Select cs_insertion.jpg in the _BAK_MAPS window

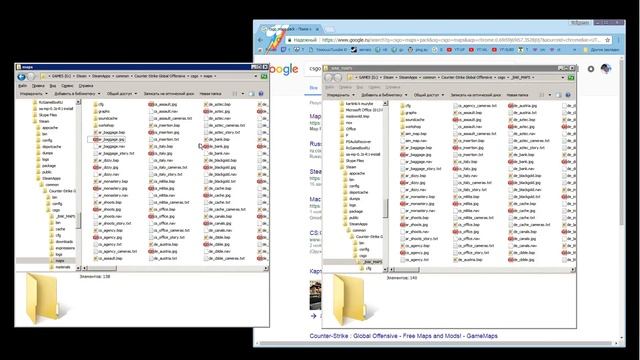tap(468, 148)
